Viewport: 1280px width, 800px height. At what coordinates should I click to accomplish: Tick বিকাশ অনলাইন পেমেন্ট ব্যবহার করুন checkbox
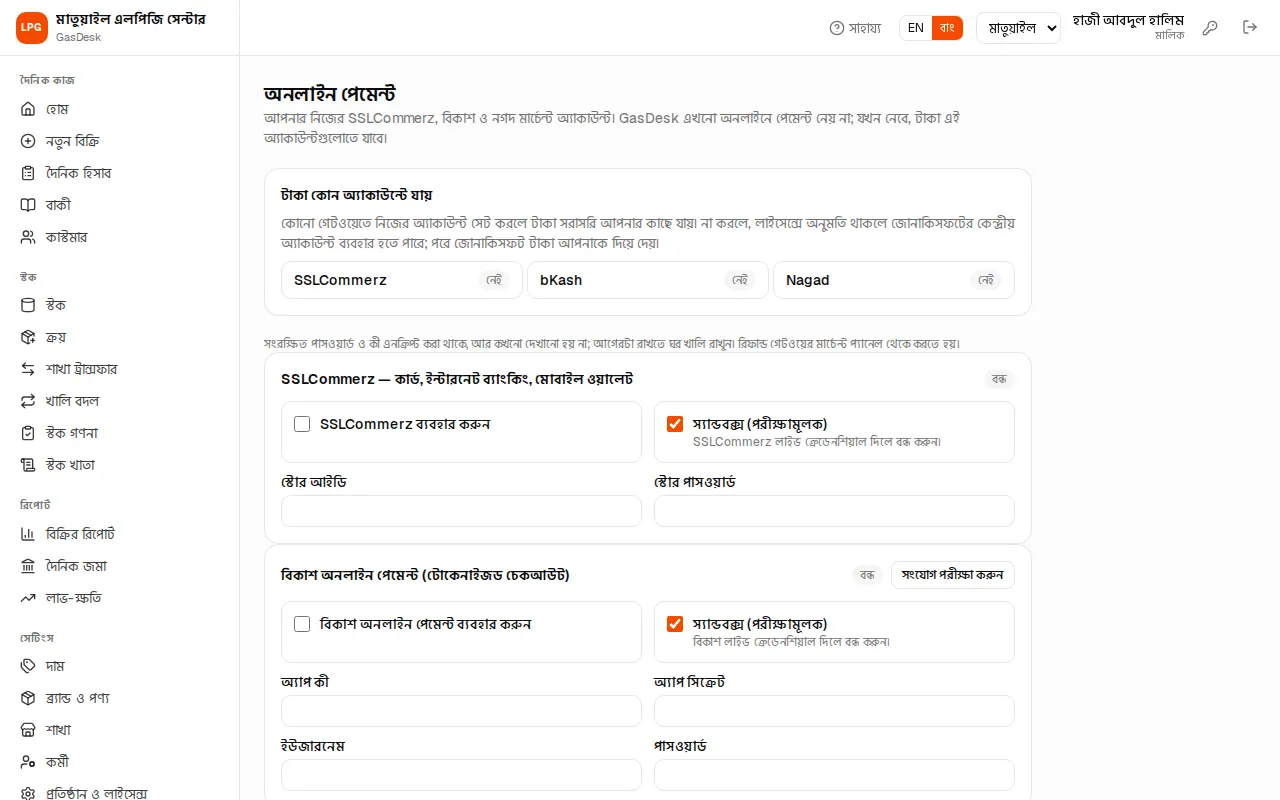click(302, 624)
